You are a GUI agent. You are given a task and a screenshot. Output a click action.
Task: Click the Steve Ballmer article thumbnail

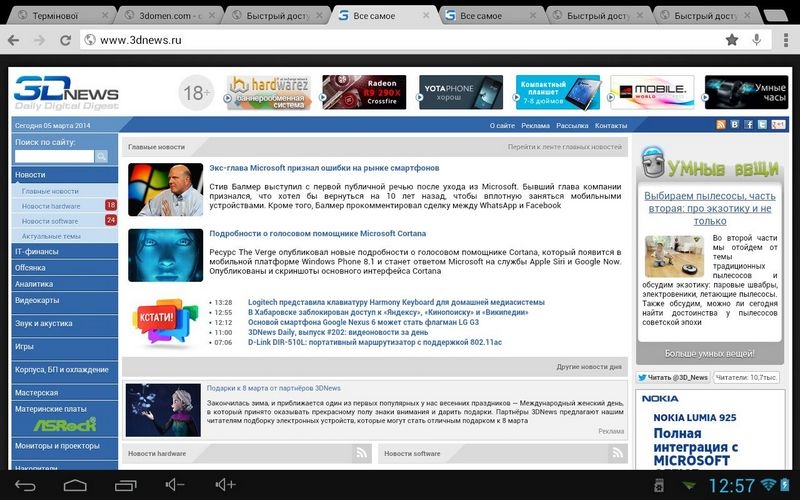165,190
